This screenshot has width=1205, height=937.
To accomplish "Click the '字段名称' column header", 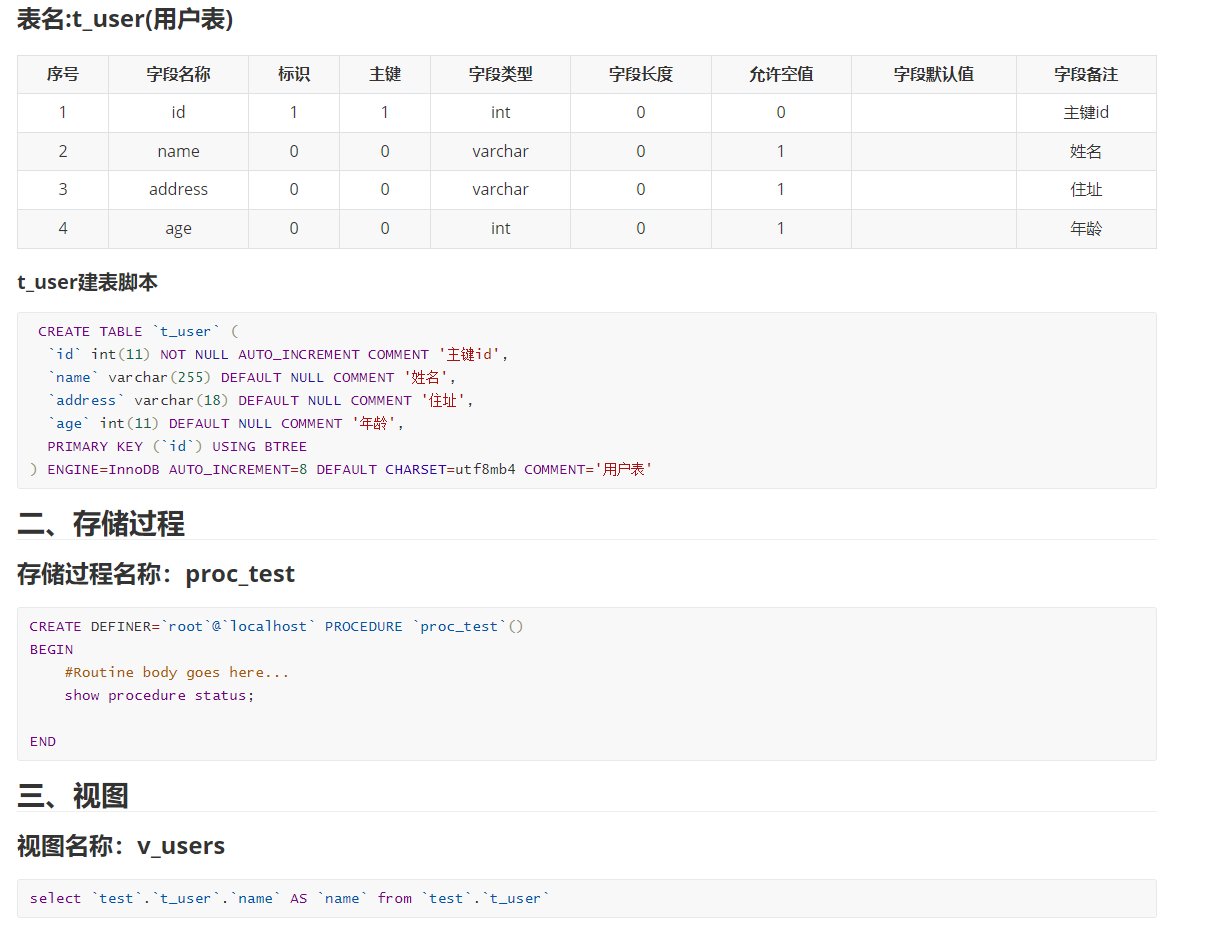I will click(x=178, y=74).
